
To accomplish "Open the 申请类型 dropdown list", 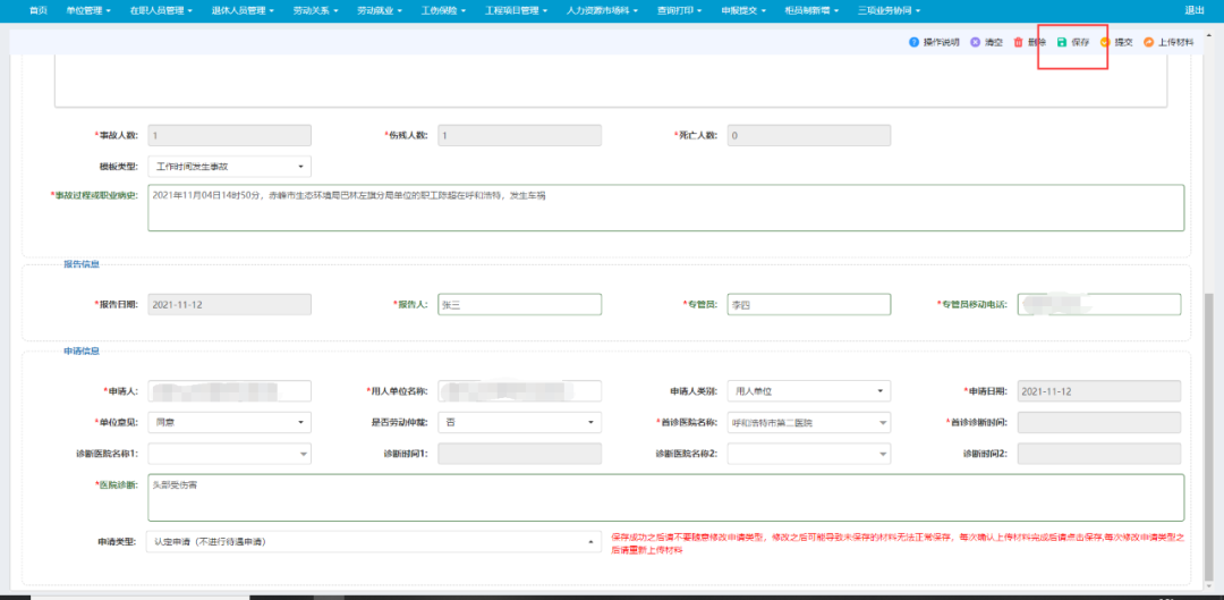I will pyautogui.click(x=591, y=542).
